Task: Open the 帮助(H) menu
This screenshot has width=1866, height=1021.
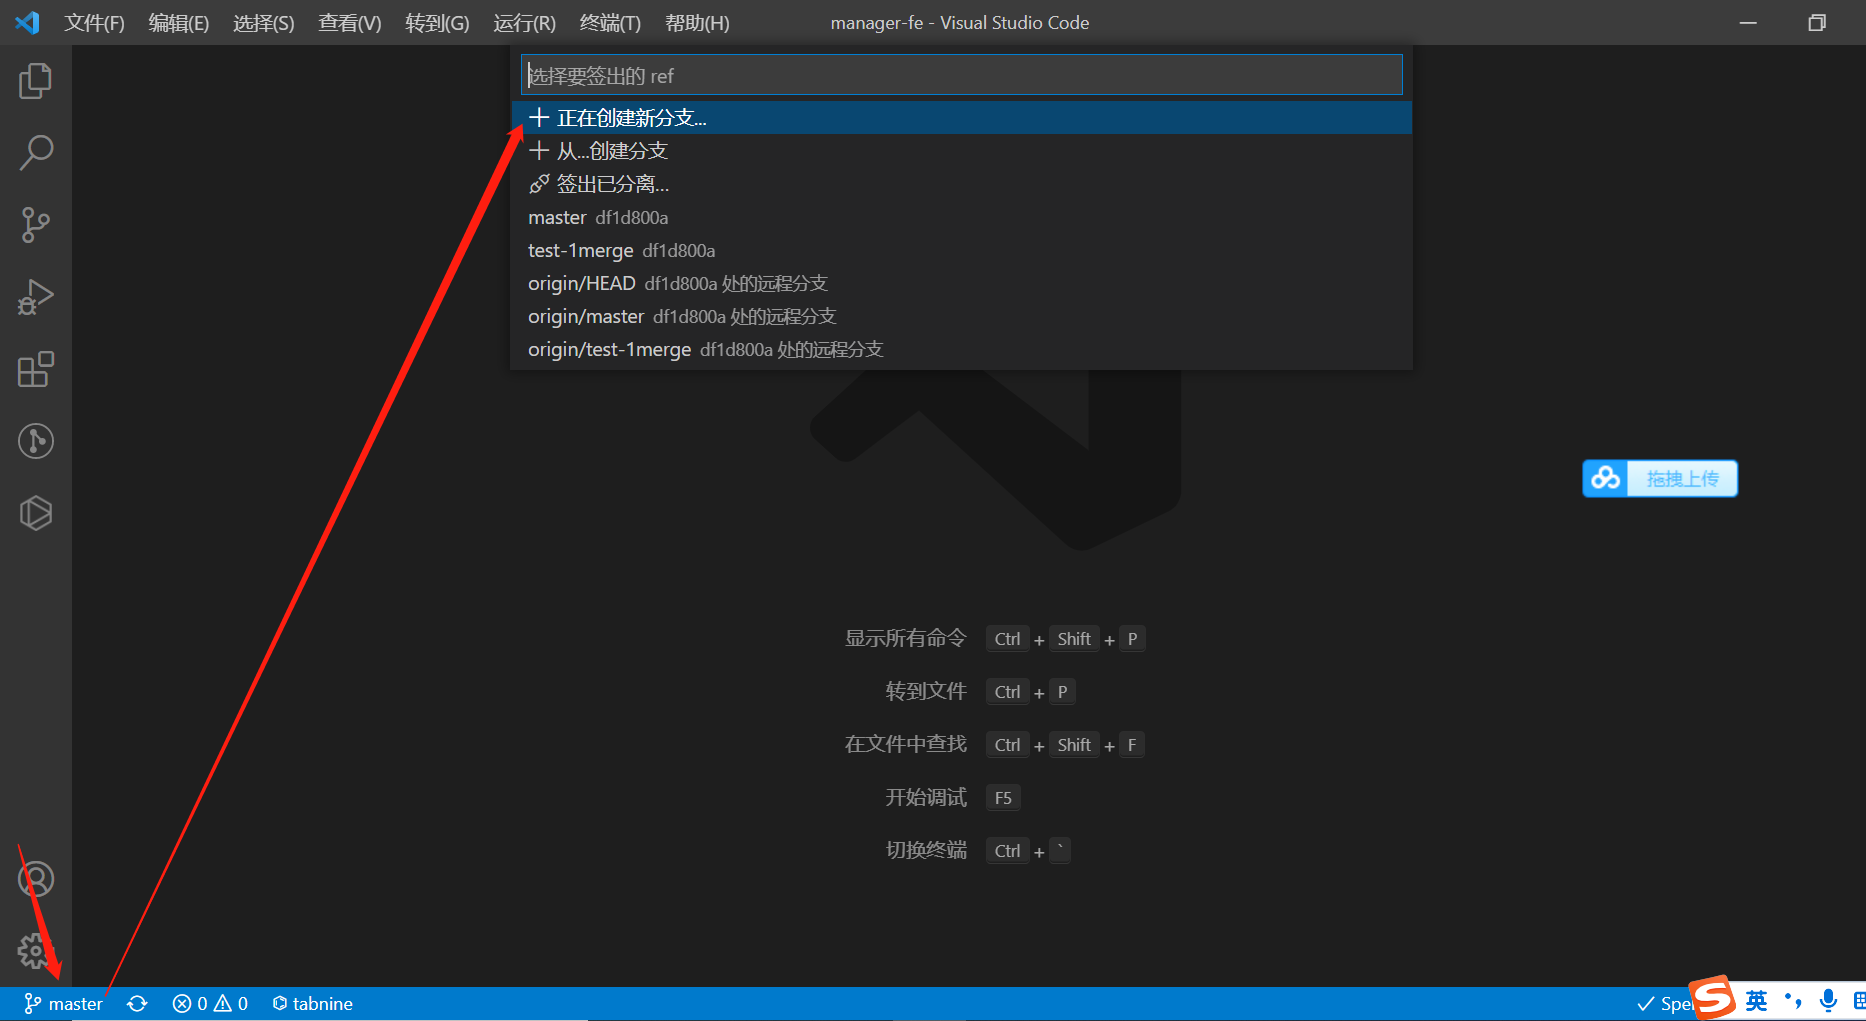Action: [x=697, y=23]
